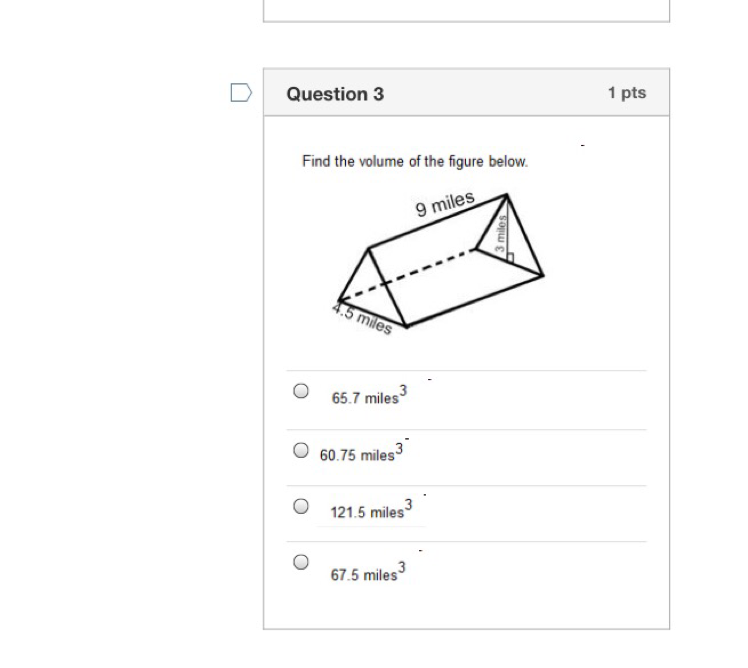Click the 1 pts point value
748x668 pixels.
tap(626, 93)
